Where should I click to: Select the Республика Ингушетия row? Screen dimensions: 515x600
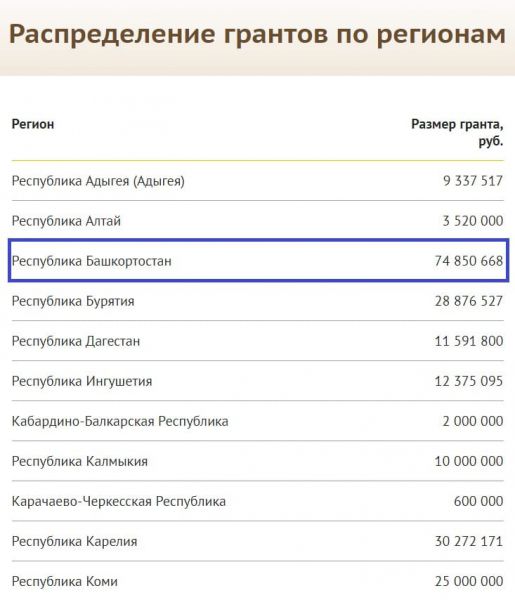[x=258, y=381]
